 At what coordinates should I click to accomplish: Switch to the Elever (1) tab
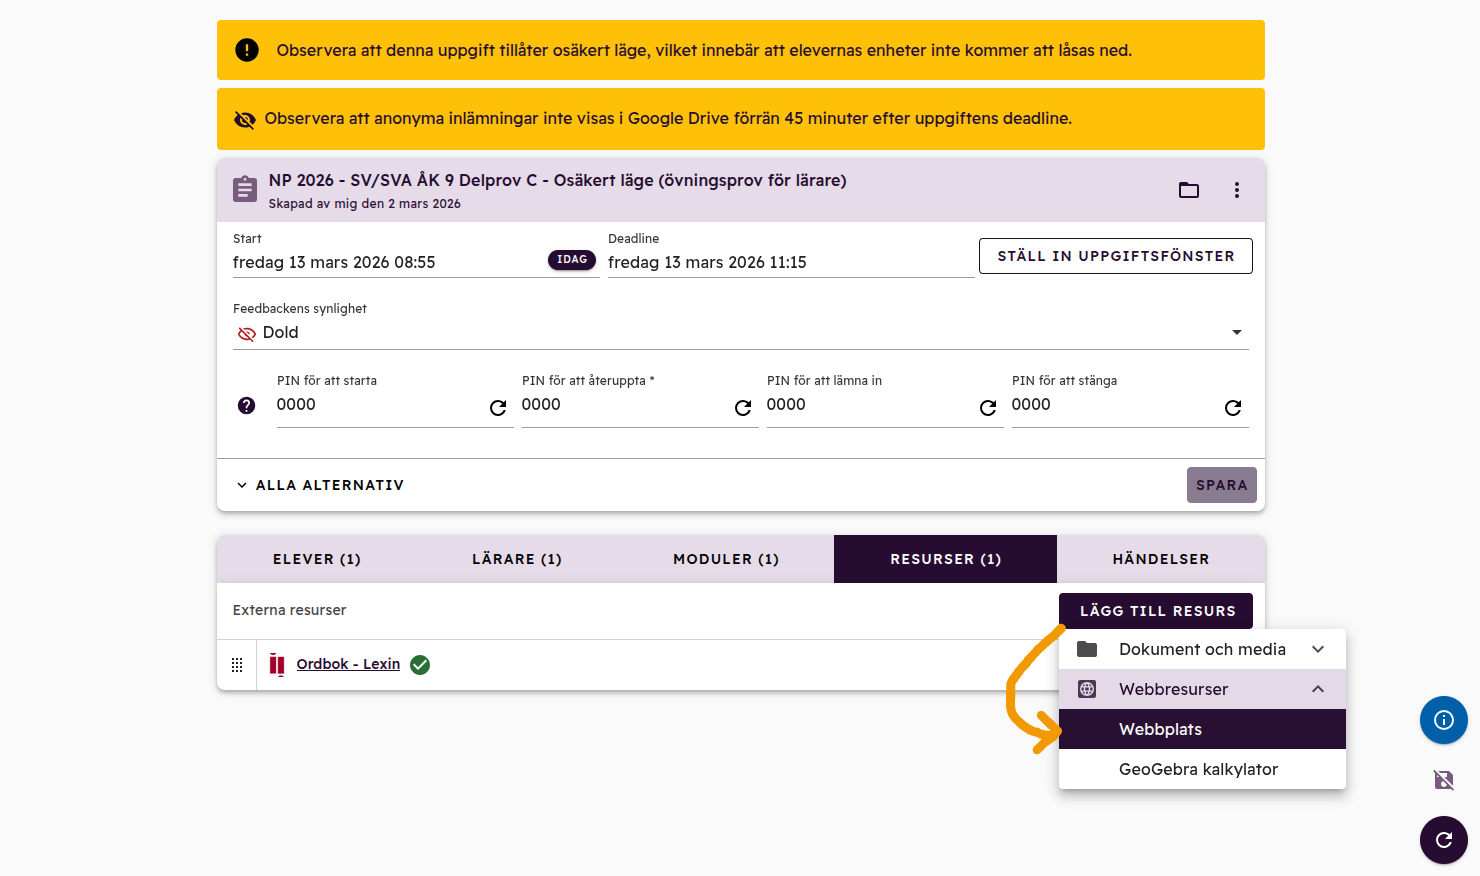(x=317, y=559)
